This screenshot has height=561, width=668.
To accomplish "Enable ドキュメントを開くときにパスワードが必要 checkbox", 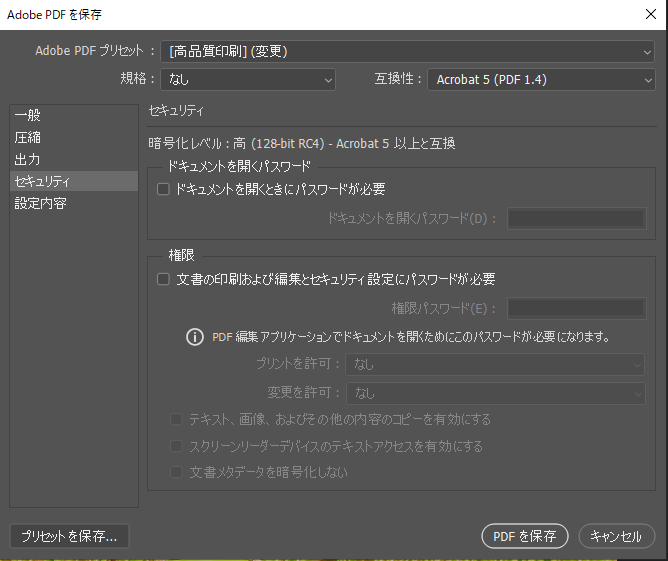I will [x=164, y=189].
